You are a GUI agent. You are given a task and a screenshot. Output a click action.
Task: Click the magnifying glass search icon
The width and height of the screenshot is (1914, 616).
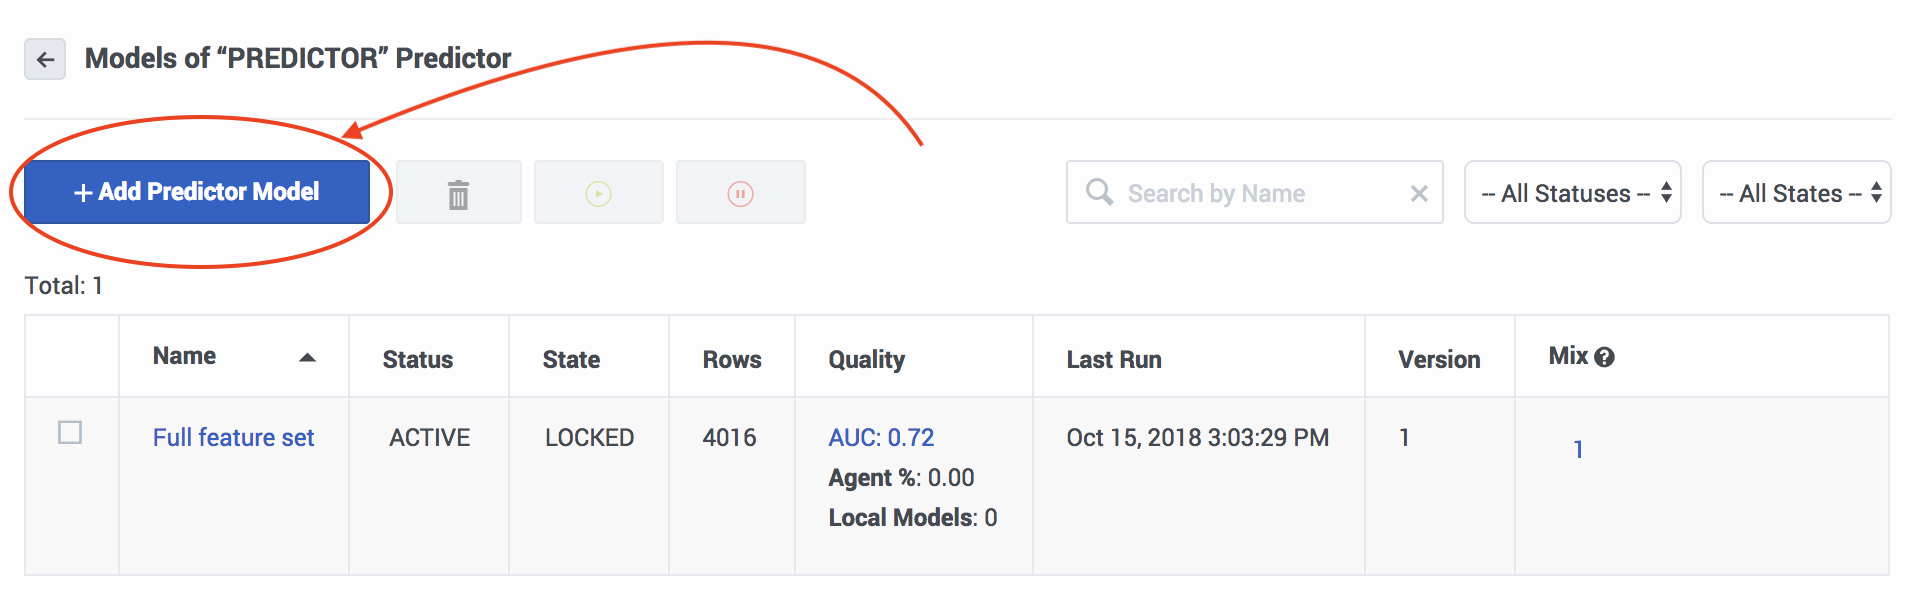click(1099, 192)
